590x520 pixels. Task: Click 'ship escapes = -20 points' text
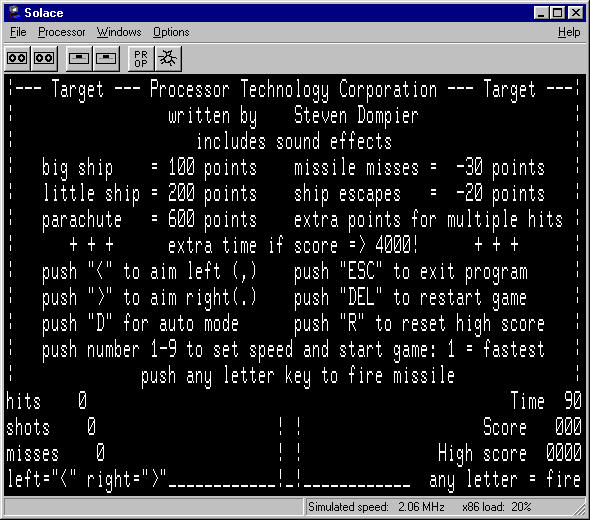tap(419, 193)
